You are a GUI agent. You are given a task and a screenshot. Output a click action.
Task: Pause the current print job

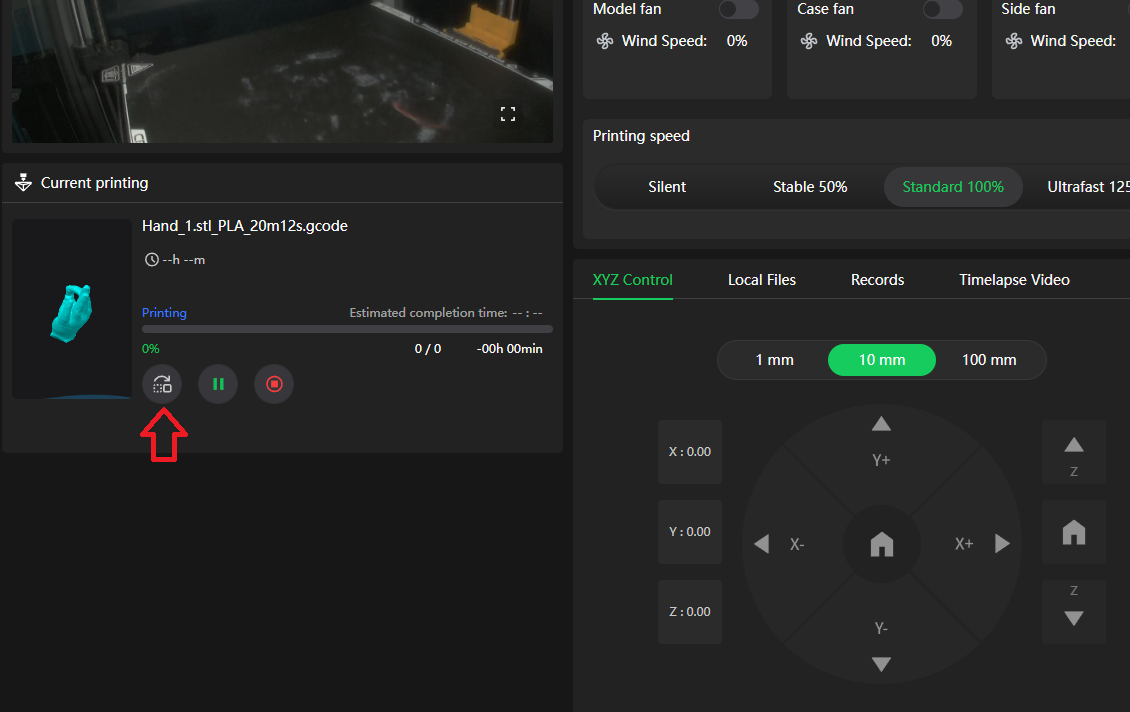coord(218,384)
